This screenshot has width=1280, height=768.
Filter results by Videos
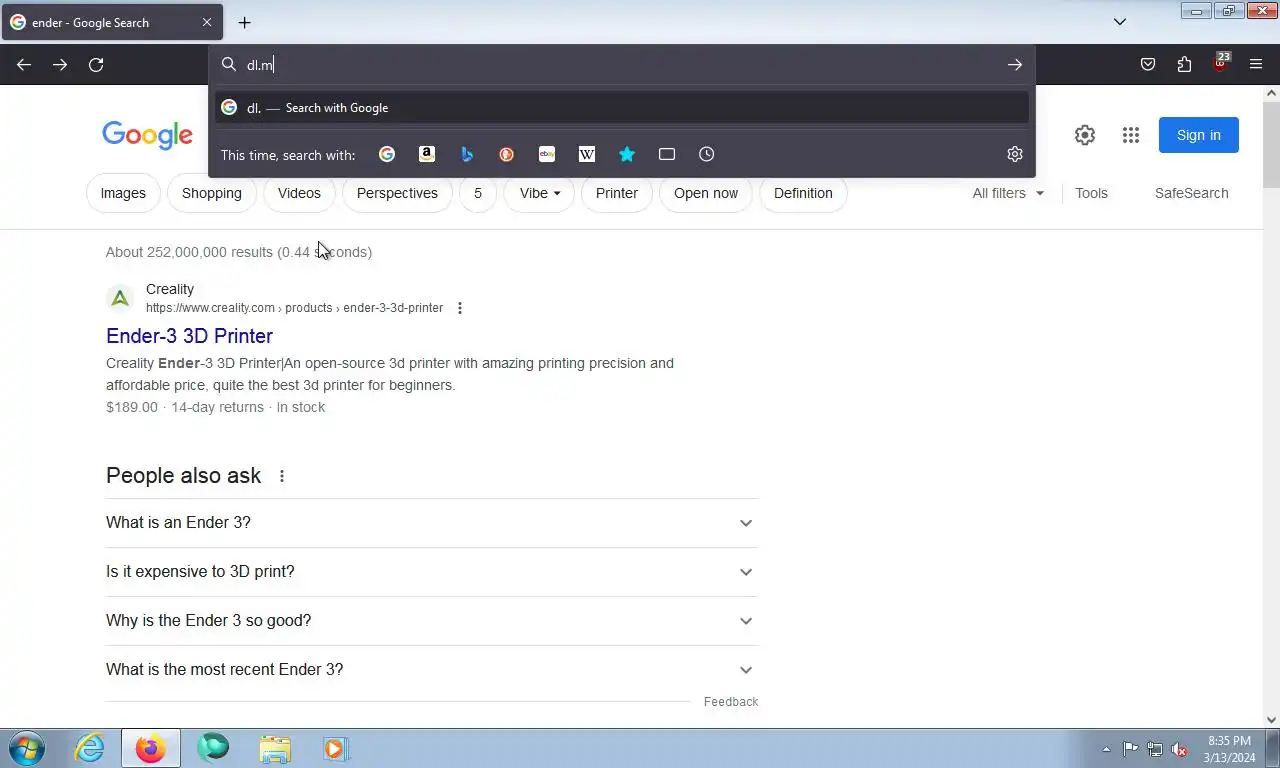click(299, 193)
